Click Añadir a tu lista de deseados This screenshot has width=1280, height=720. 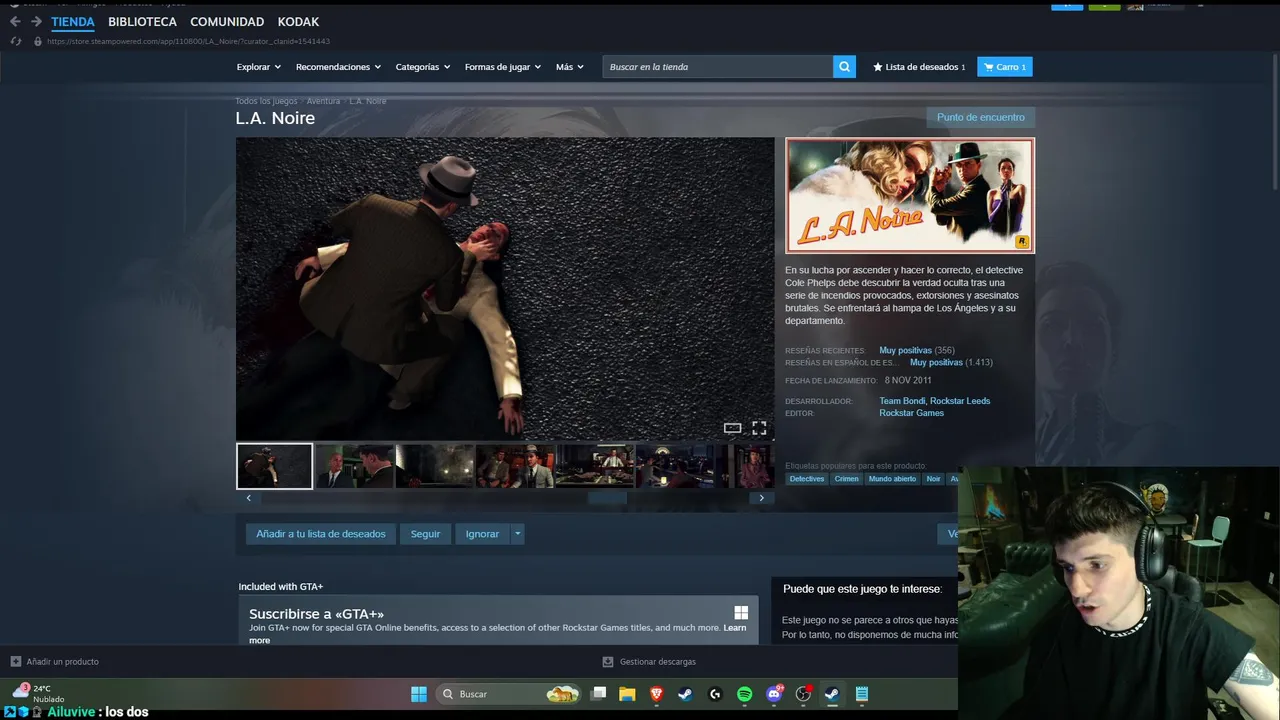tap(321, 534)
